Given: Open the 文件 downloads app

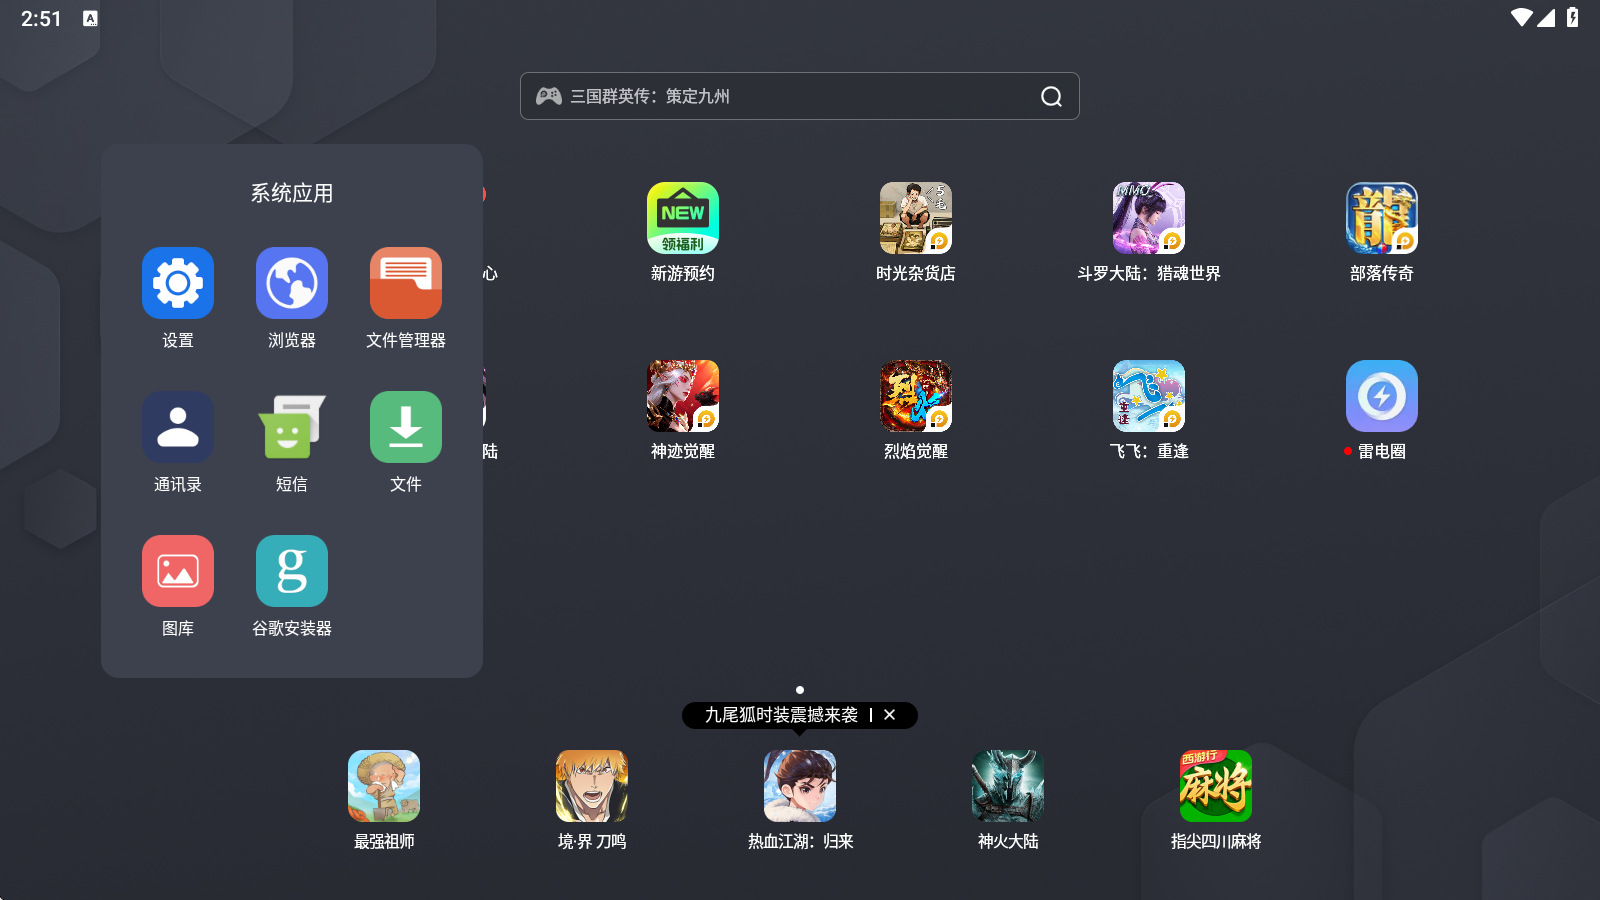Looking at the screenshot, I should [x=406, y=427].
